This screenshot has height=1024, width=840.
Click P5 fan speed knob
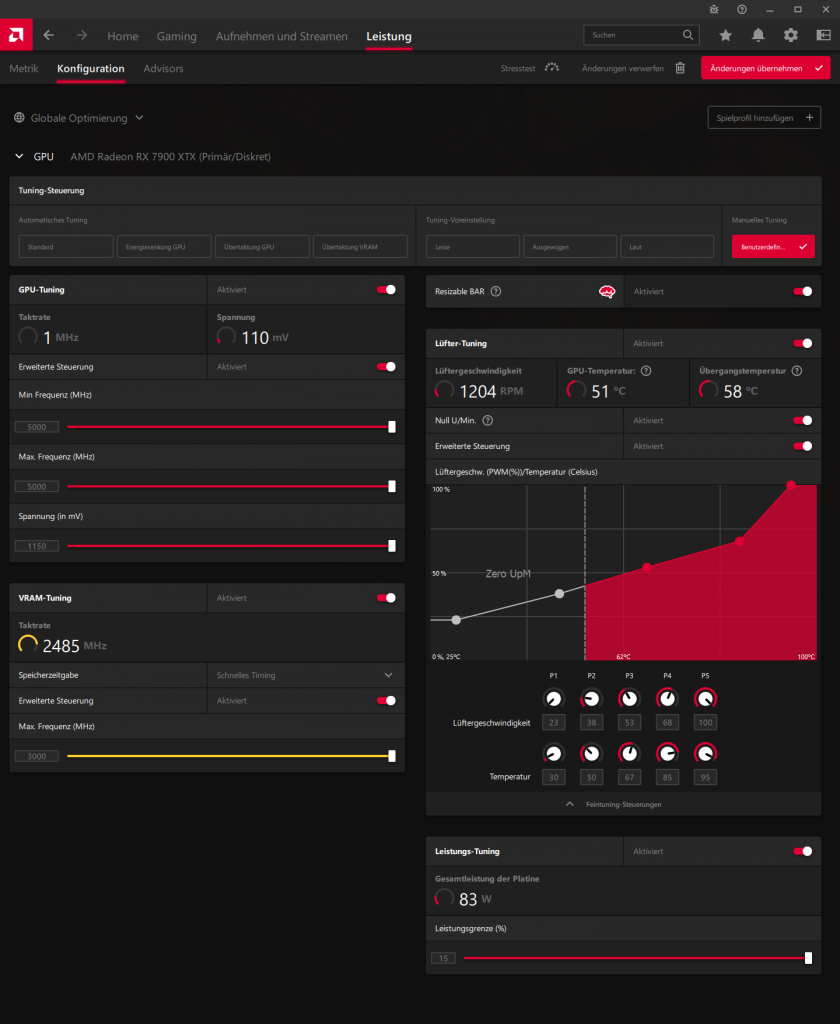pyautogui.click(x=705, y=699)
